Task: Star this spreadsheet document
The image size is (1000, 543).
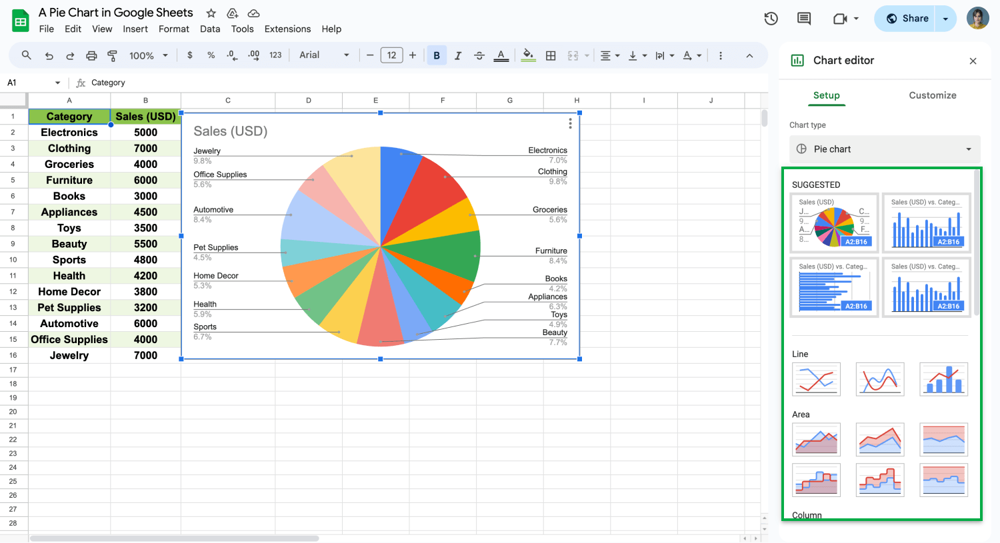Action: (x=211, y=13)
